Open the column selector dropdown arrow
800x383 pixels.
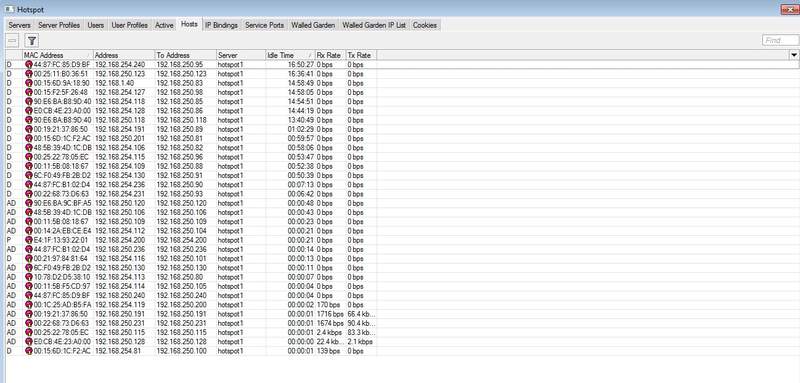click(x=794, y=55)
